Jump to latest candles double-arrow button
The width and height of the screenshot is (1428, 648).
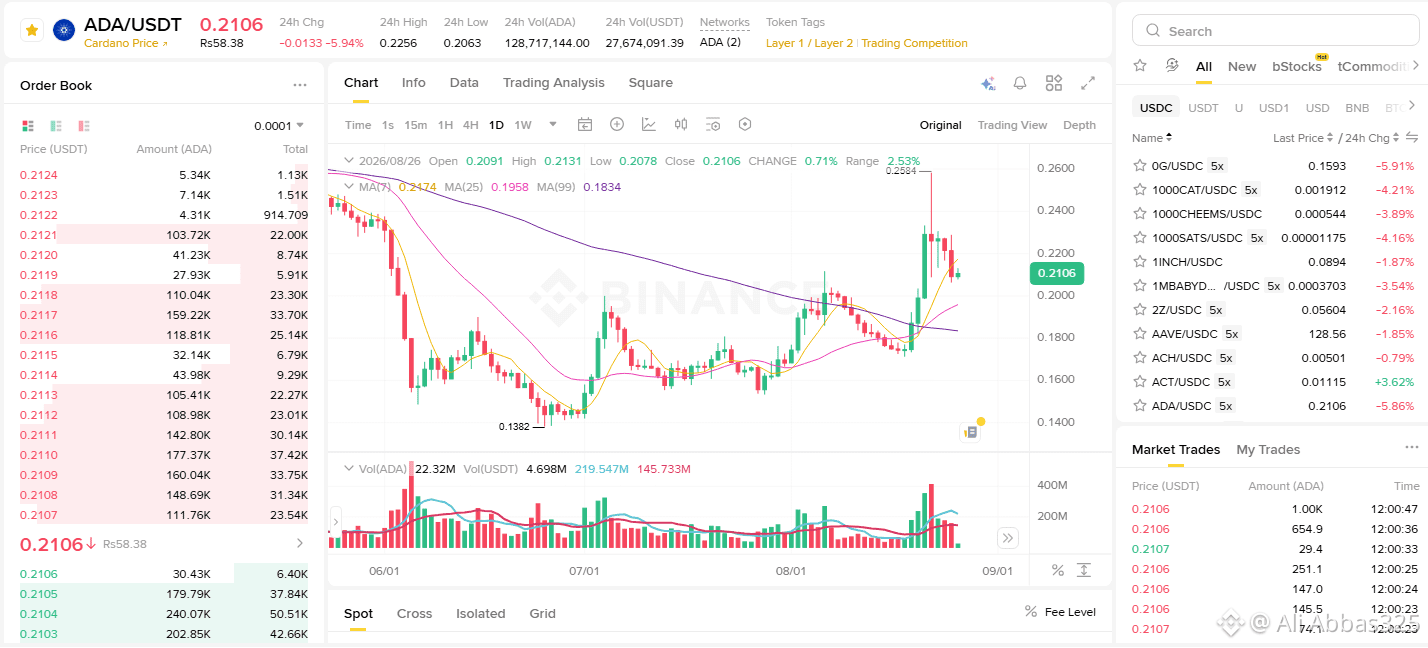(x=1008, y=538)
